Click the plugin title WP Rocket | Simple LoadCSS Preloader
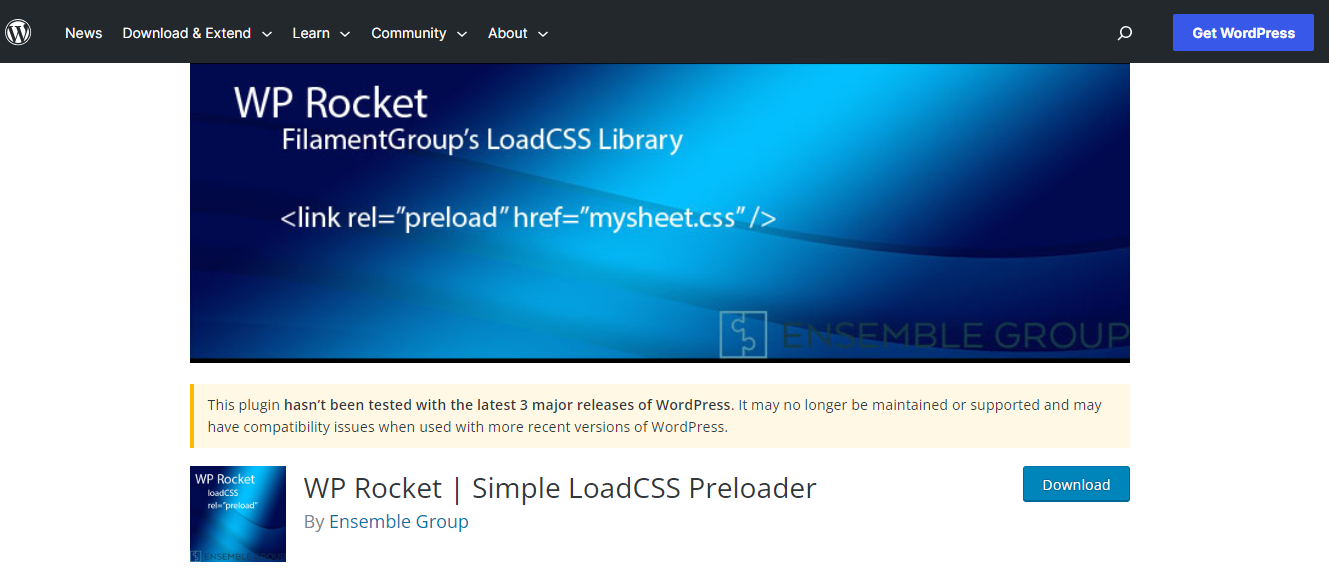 coord(560,488)
